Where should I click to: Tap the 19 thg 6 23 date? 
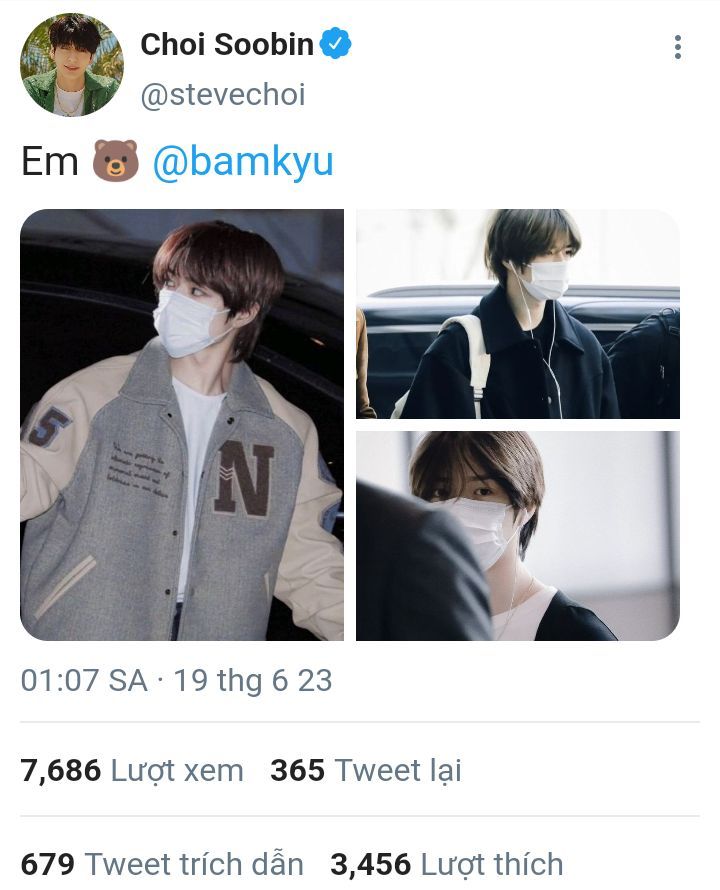(x=253, y=680)
